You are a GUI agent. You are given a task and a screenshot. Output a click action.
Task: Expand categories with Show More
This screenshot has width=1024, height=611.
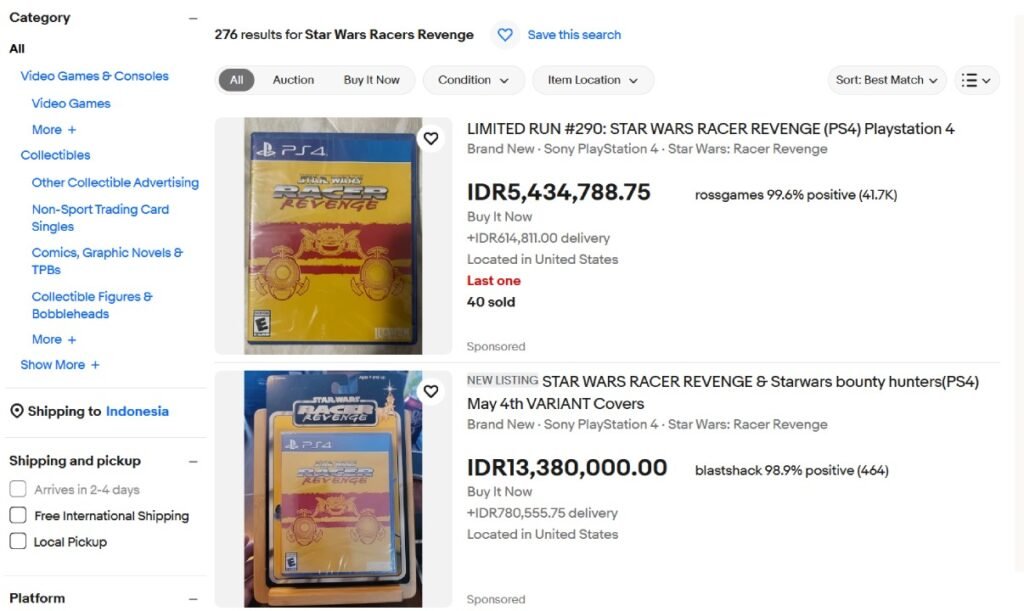coord(60,365)
